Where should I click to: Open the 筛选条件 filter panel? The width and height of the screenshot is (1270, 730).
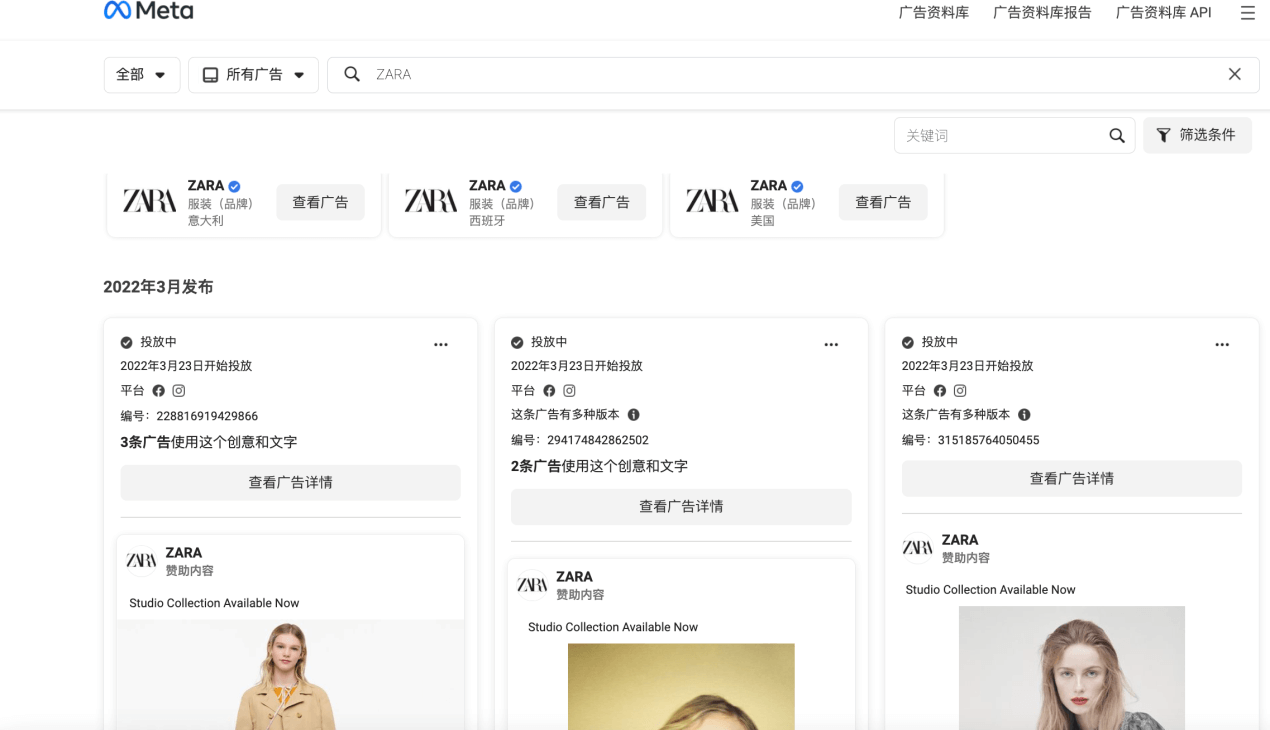pyautogui.click(x=1196, y=135)
